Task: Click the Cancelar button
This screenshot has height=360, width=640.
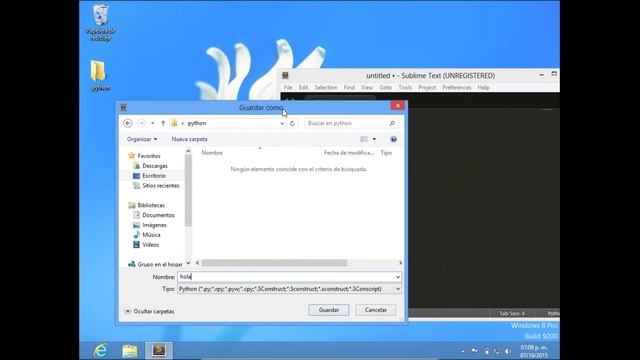Action: point(376,310)
